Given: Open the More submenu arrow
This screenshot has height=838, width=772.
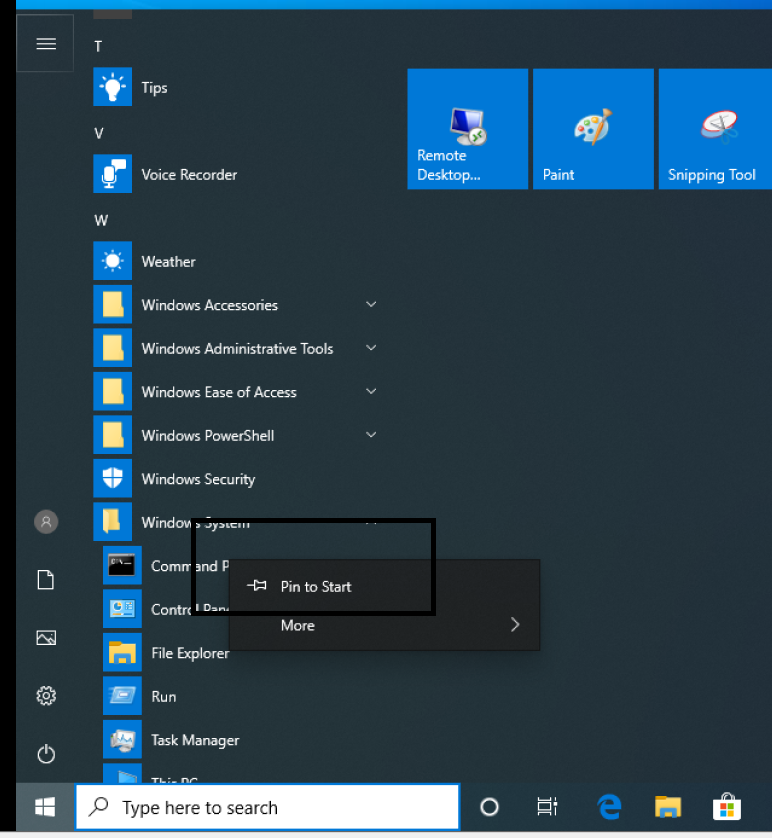Looking at the screenshot, I should click(x=515, y=625).
